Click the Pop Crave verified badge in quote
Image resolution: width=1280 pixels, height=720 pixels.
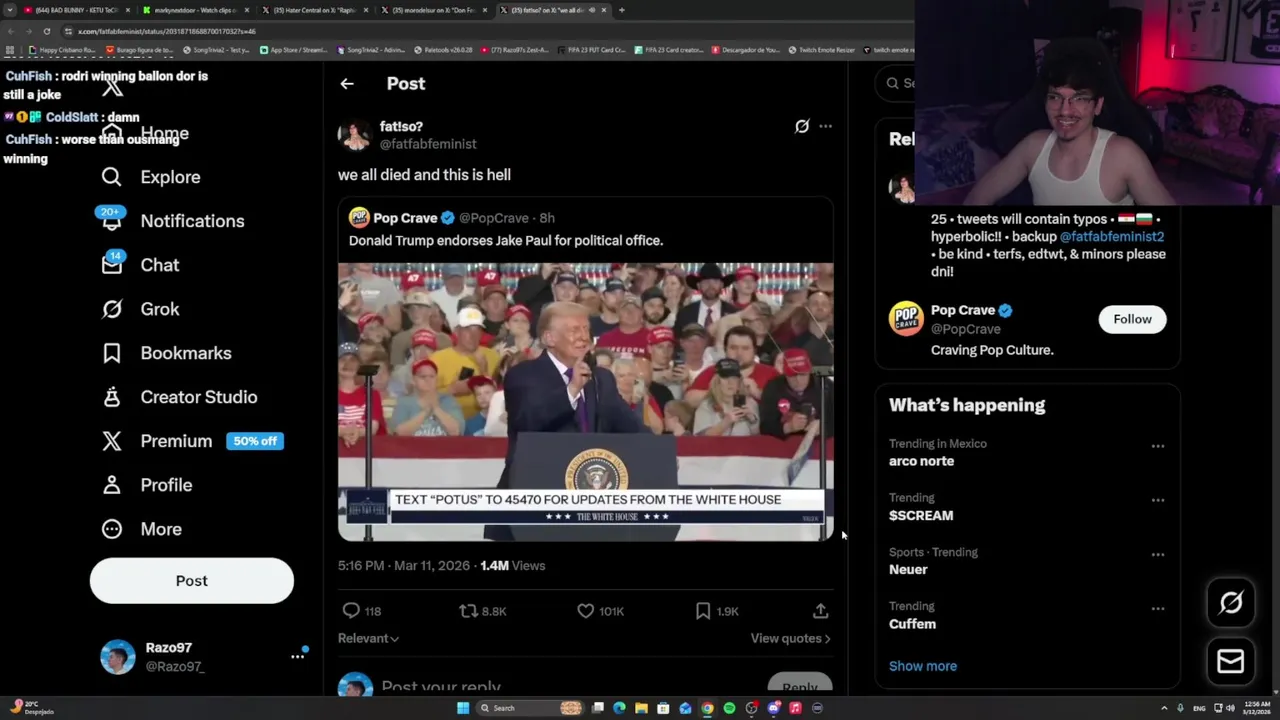448,218
